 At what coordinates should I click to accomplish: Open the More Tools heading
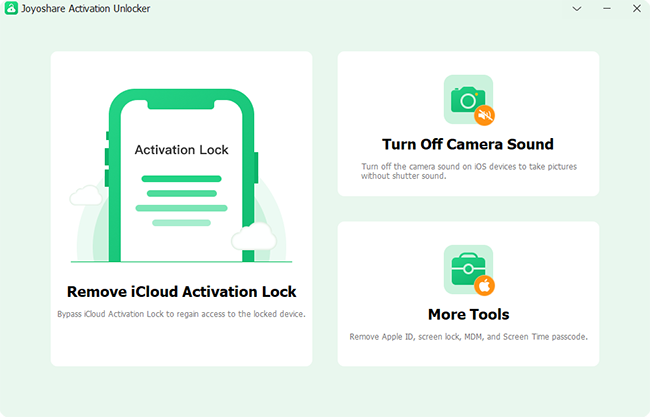(x=469, y=315)
